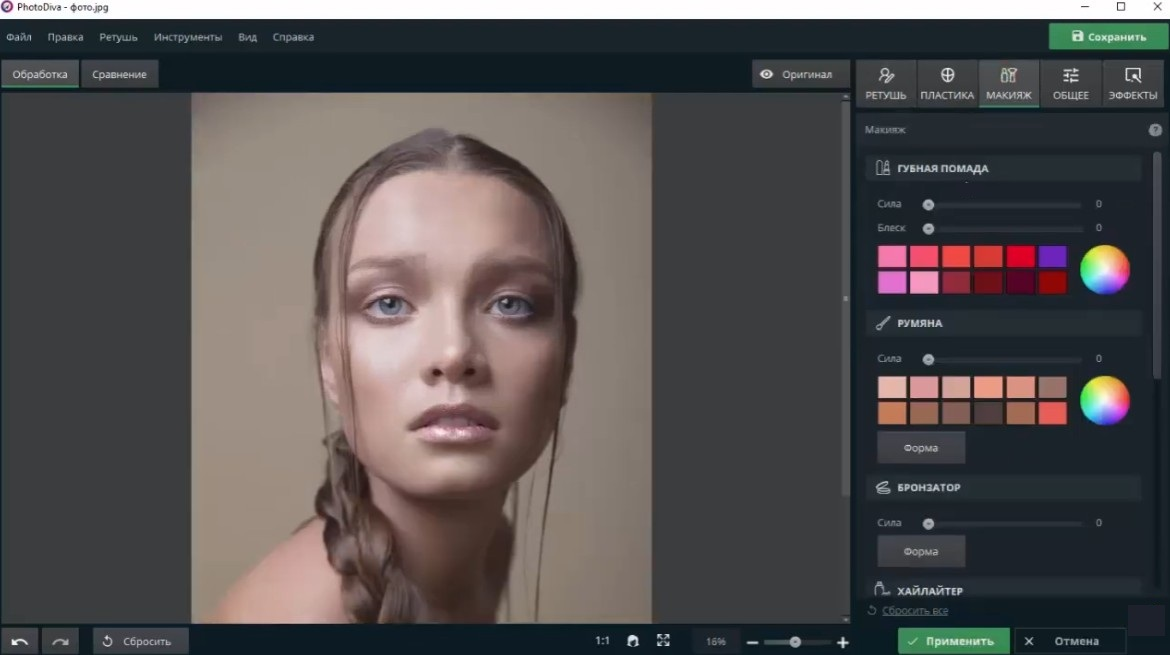This screenshot has width=1170, height=655.
Task: Open the Вид menu
Action: click(x=248, y=37)
